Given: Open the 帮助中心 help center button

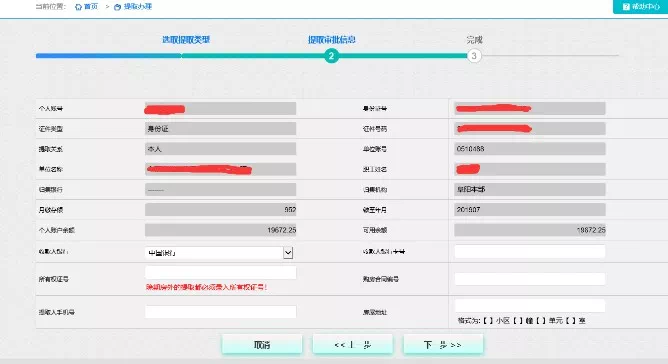Looking at the screenshot, I should [640, 6].
